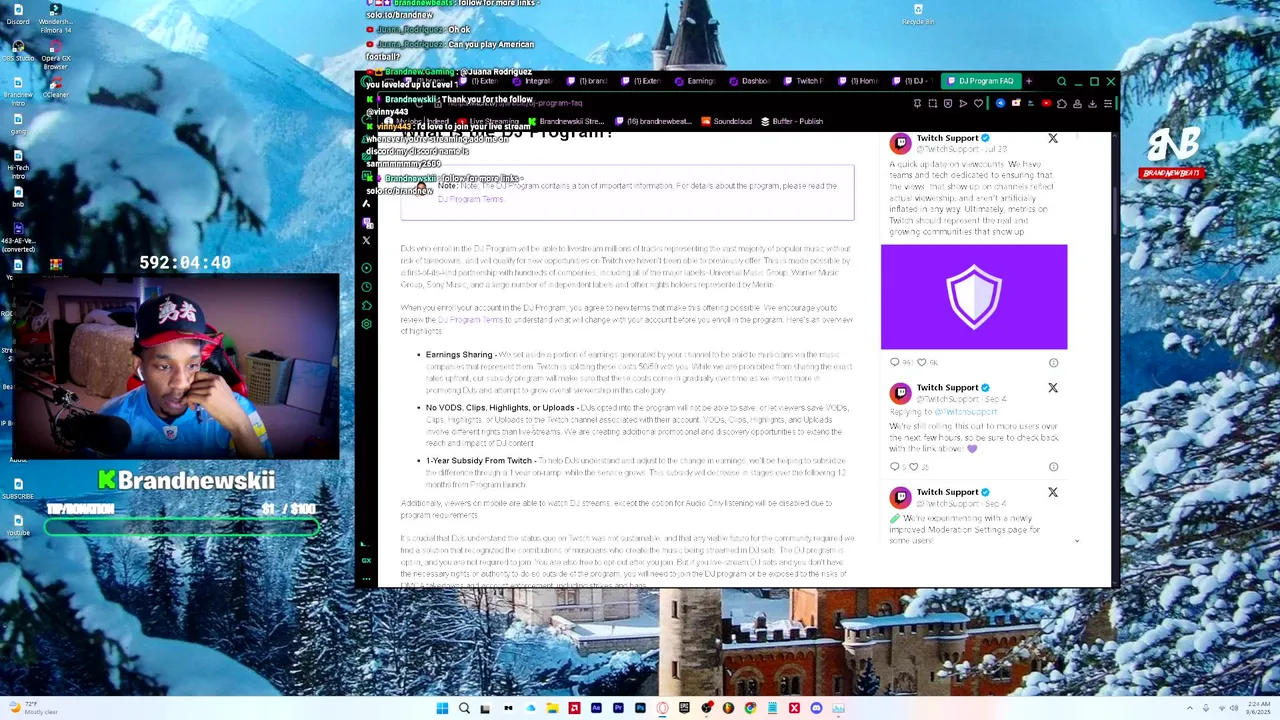Image resolution: width=1280 pixels, height=720 pixels.
Task: Open the Recycle Bin on desktop
Action: [x=918, y=14]
